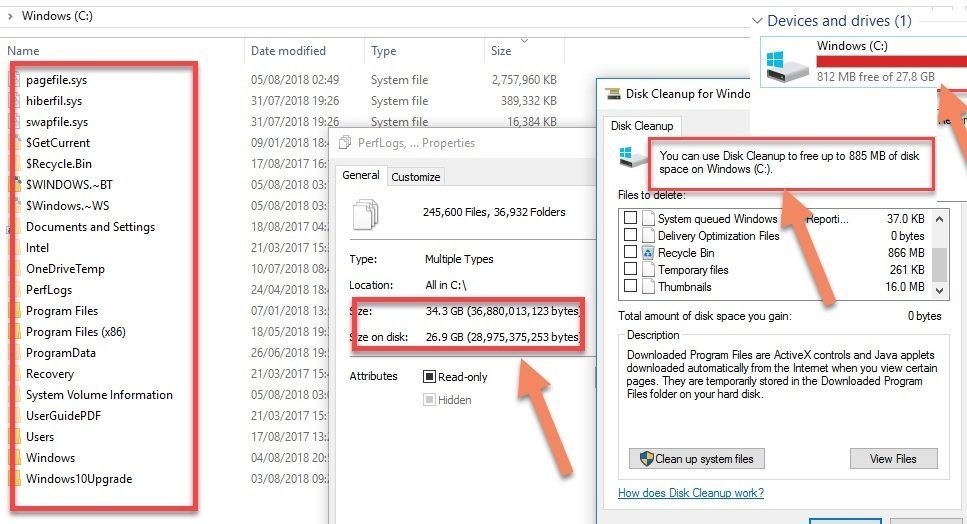Select the Windows10Upgrade folder
967x524 pixels.
pos(79,478)
